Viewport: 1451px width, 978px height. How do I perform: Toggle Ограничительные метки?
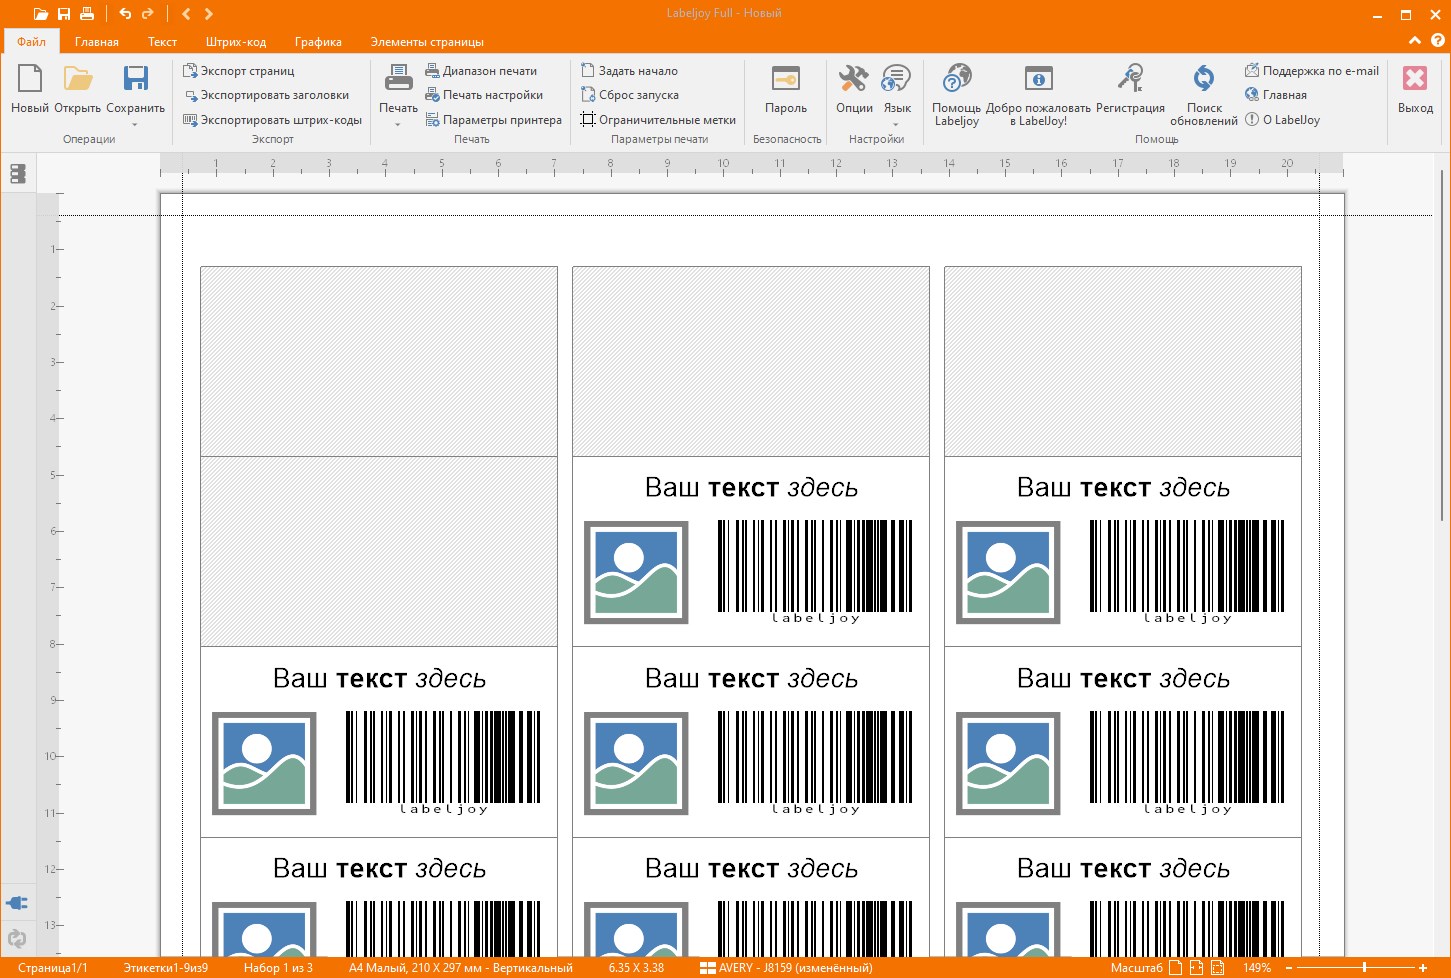click(658, 120)
